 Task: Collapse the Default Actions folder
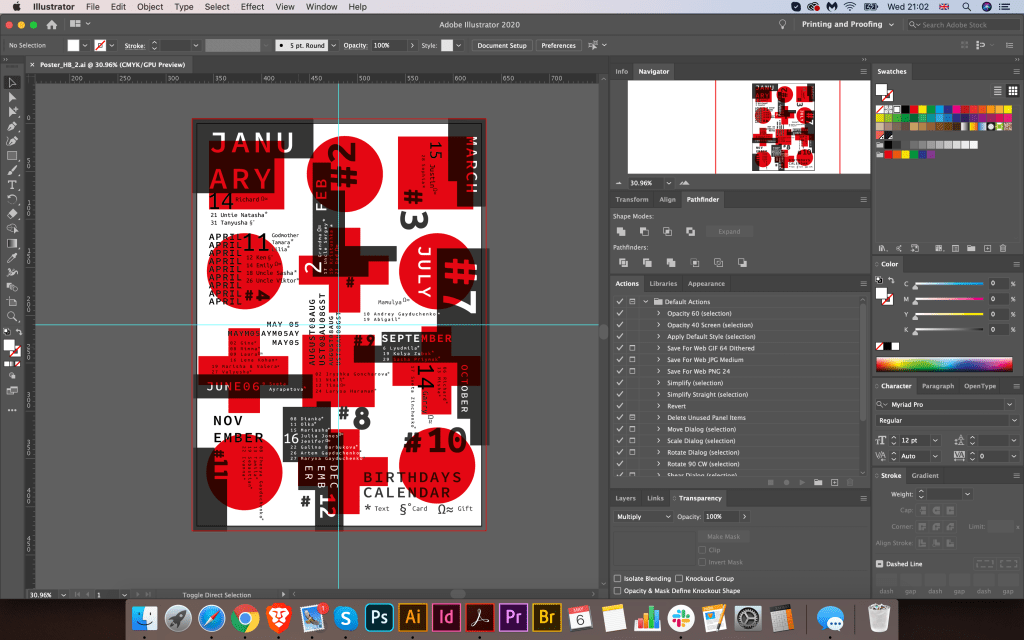point(646,301)
